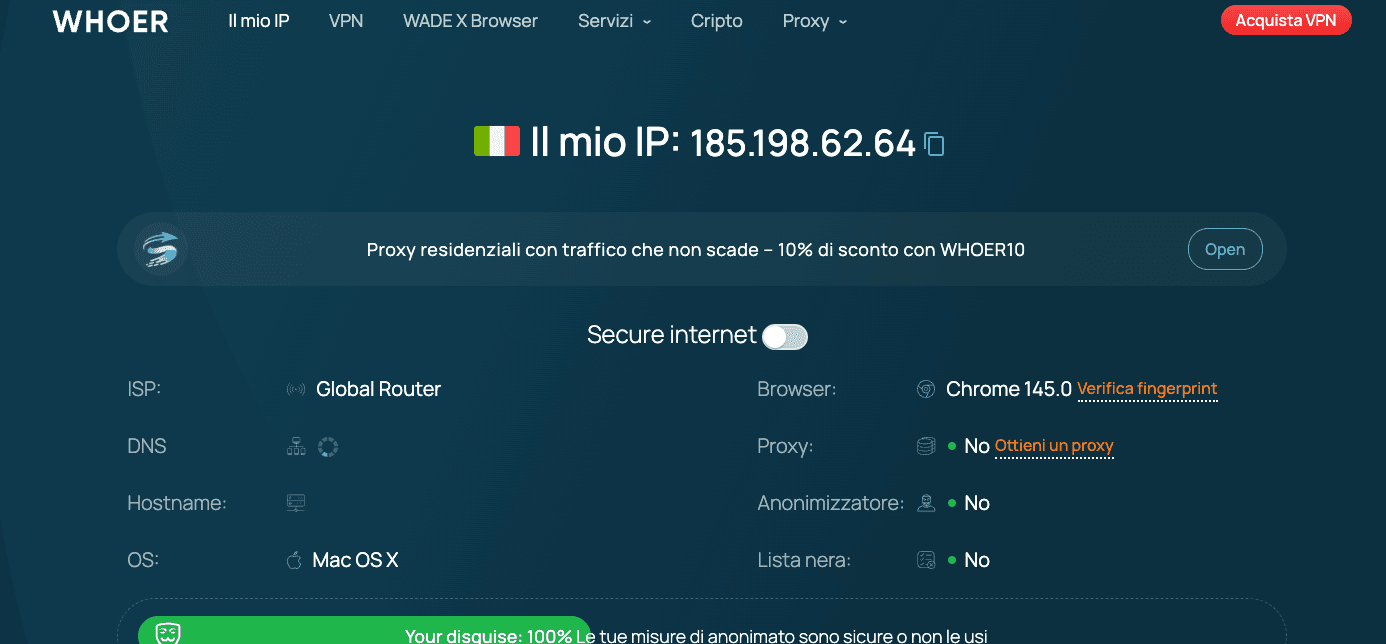Click the Anonimizzatore spy icon
1386x644 pixels.
925,503
